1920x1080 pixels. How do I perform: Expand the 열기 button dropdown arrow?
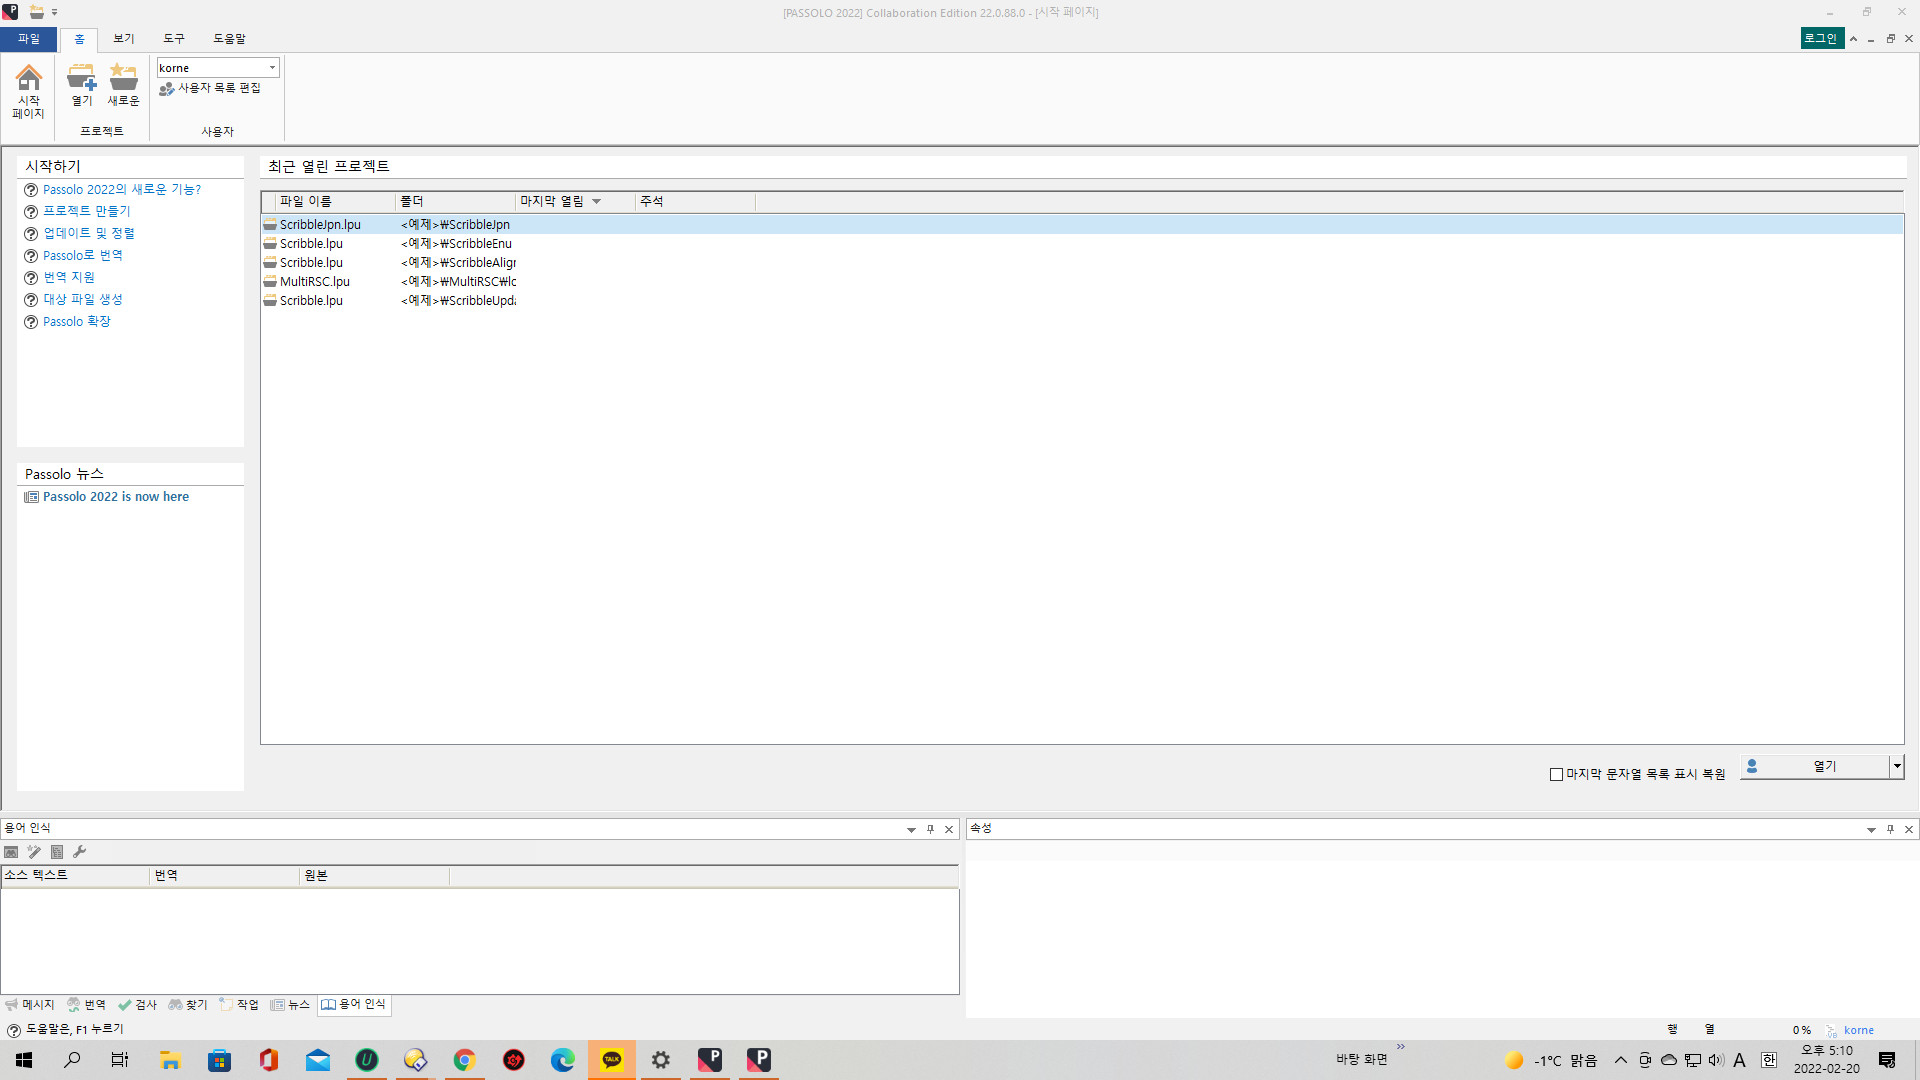point(1896,767)
